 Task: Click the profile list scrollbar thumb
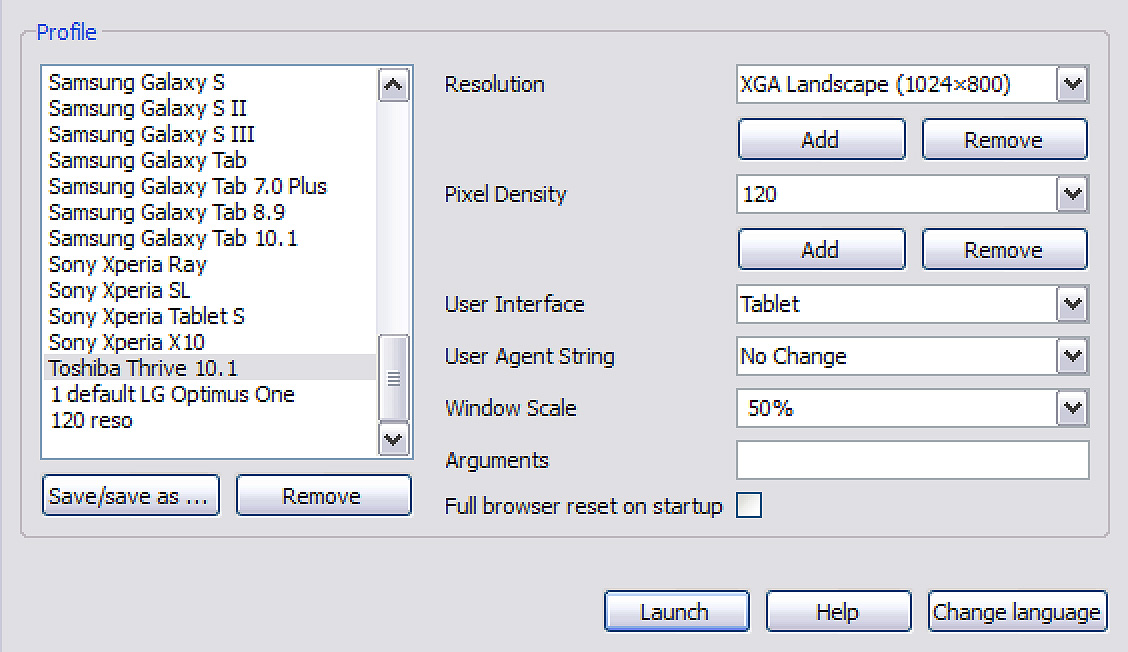pos(394,378)
